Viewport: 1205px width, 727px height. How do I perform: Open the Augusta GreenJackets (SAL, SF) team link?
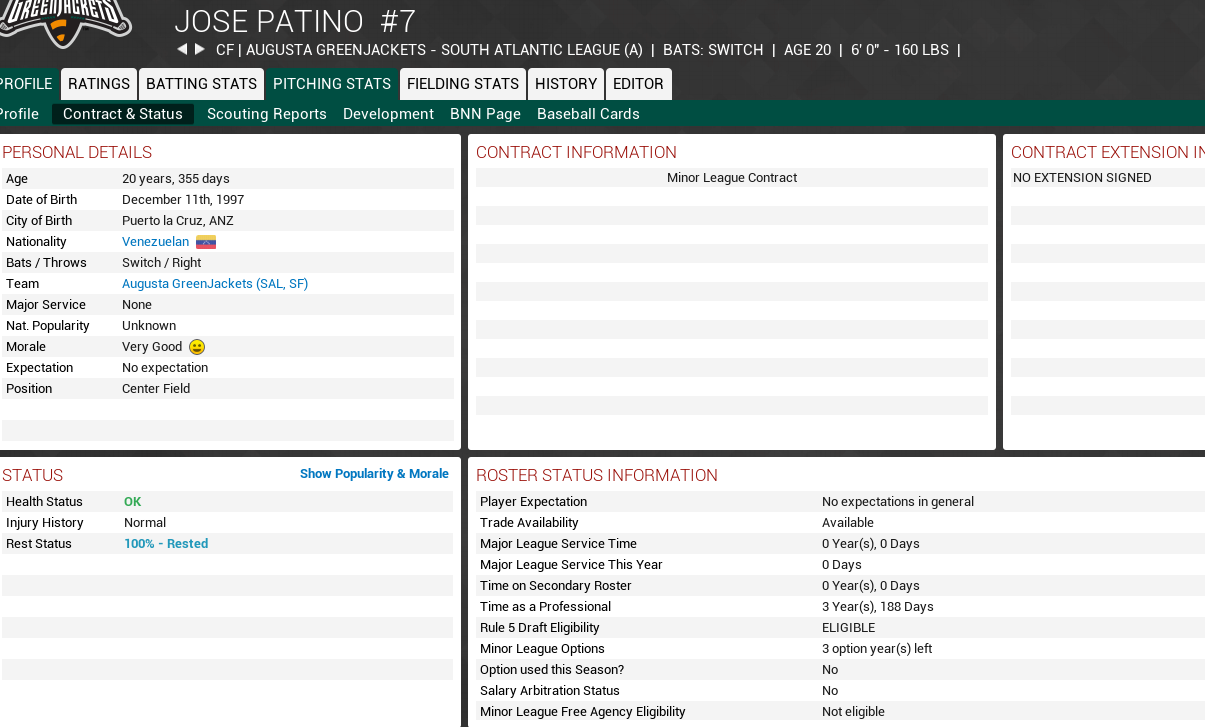[x=215, y=284]
